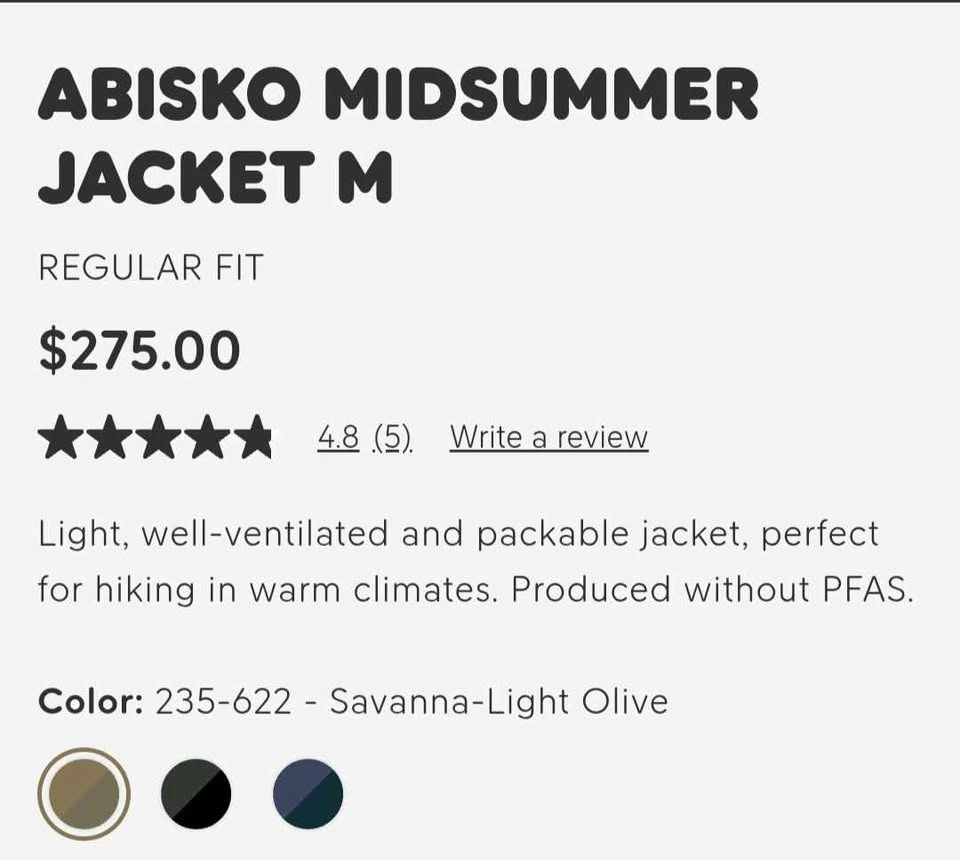Click the Write a review link
The height and width of the screenshot is (860, 960).
(x=548, y=437)
